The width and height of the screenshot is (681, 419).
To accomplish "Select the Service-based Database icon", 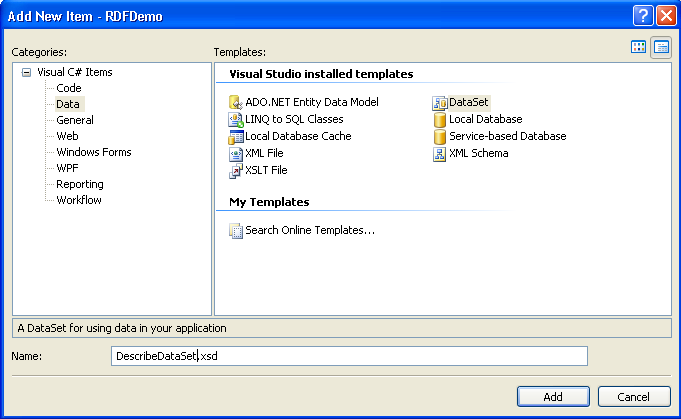I will 440,137.
